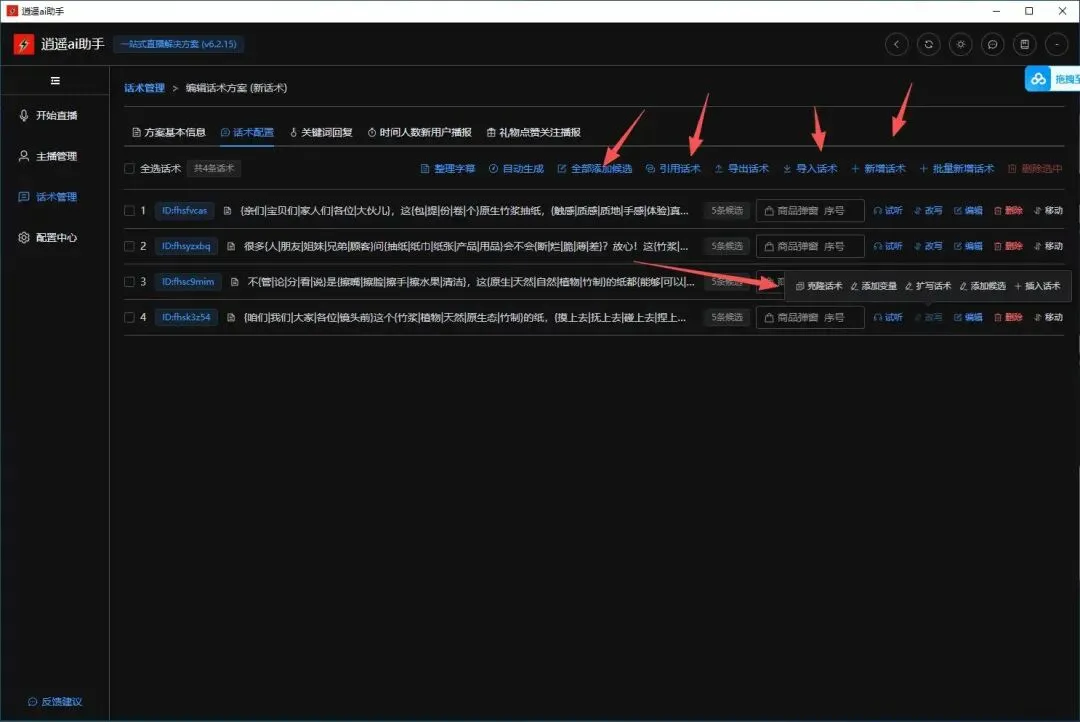Click the ID:fhsc9mim tag
This screenshot has height=722, width=1080.
tap(188, 282)
